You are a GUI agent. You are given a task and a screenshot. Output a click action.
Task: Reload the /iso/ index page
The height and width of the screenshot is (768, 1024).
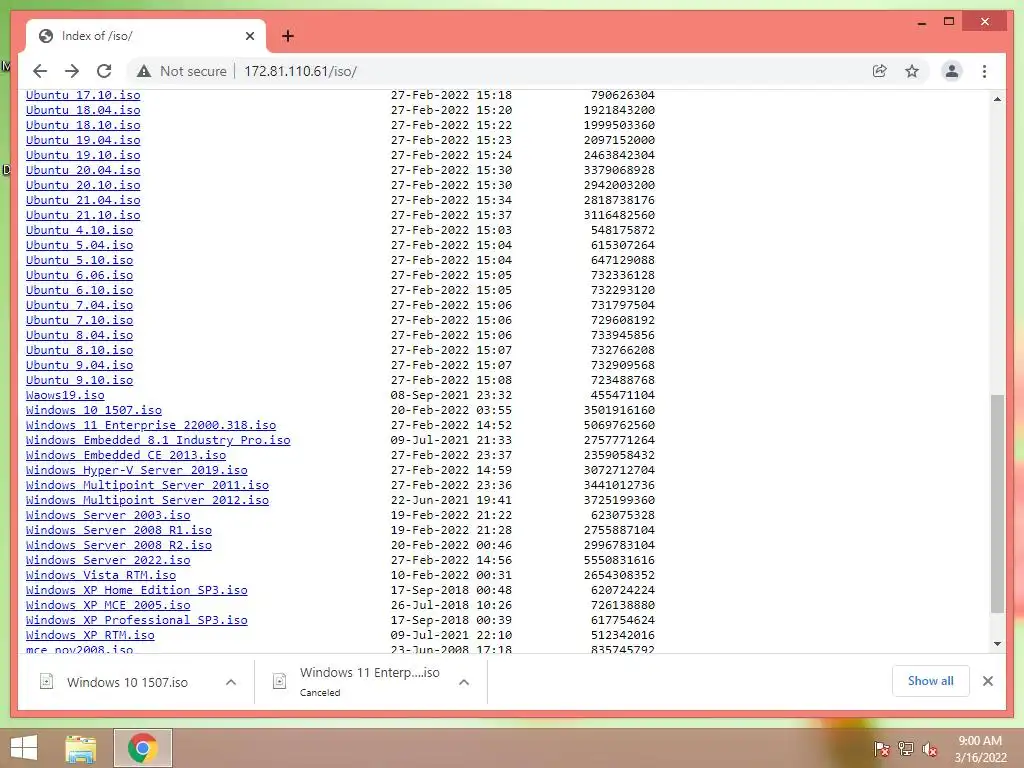104,71
